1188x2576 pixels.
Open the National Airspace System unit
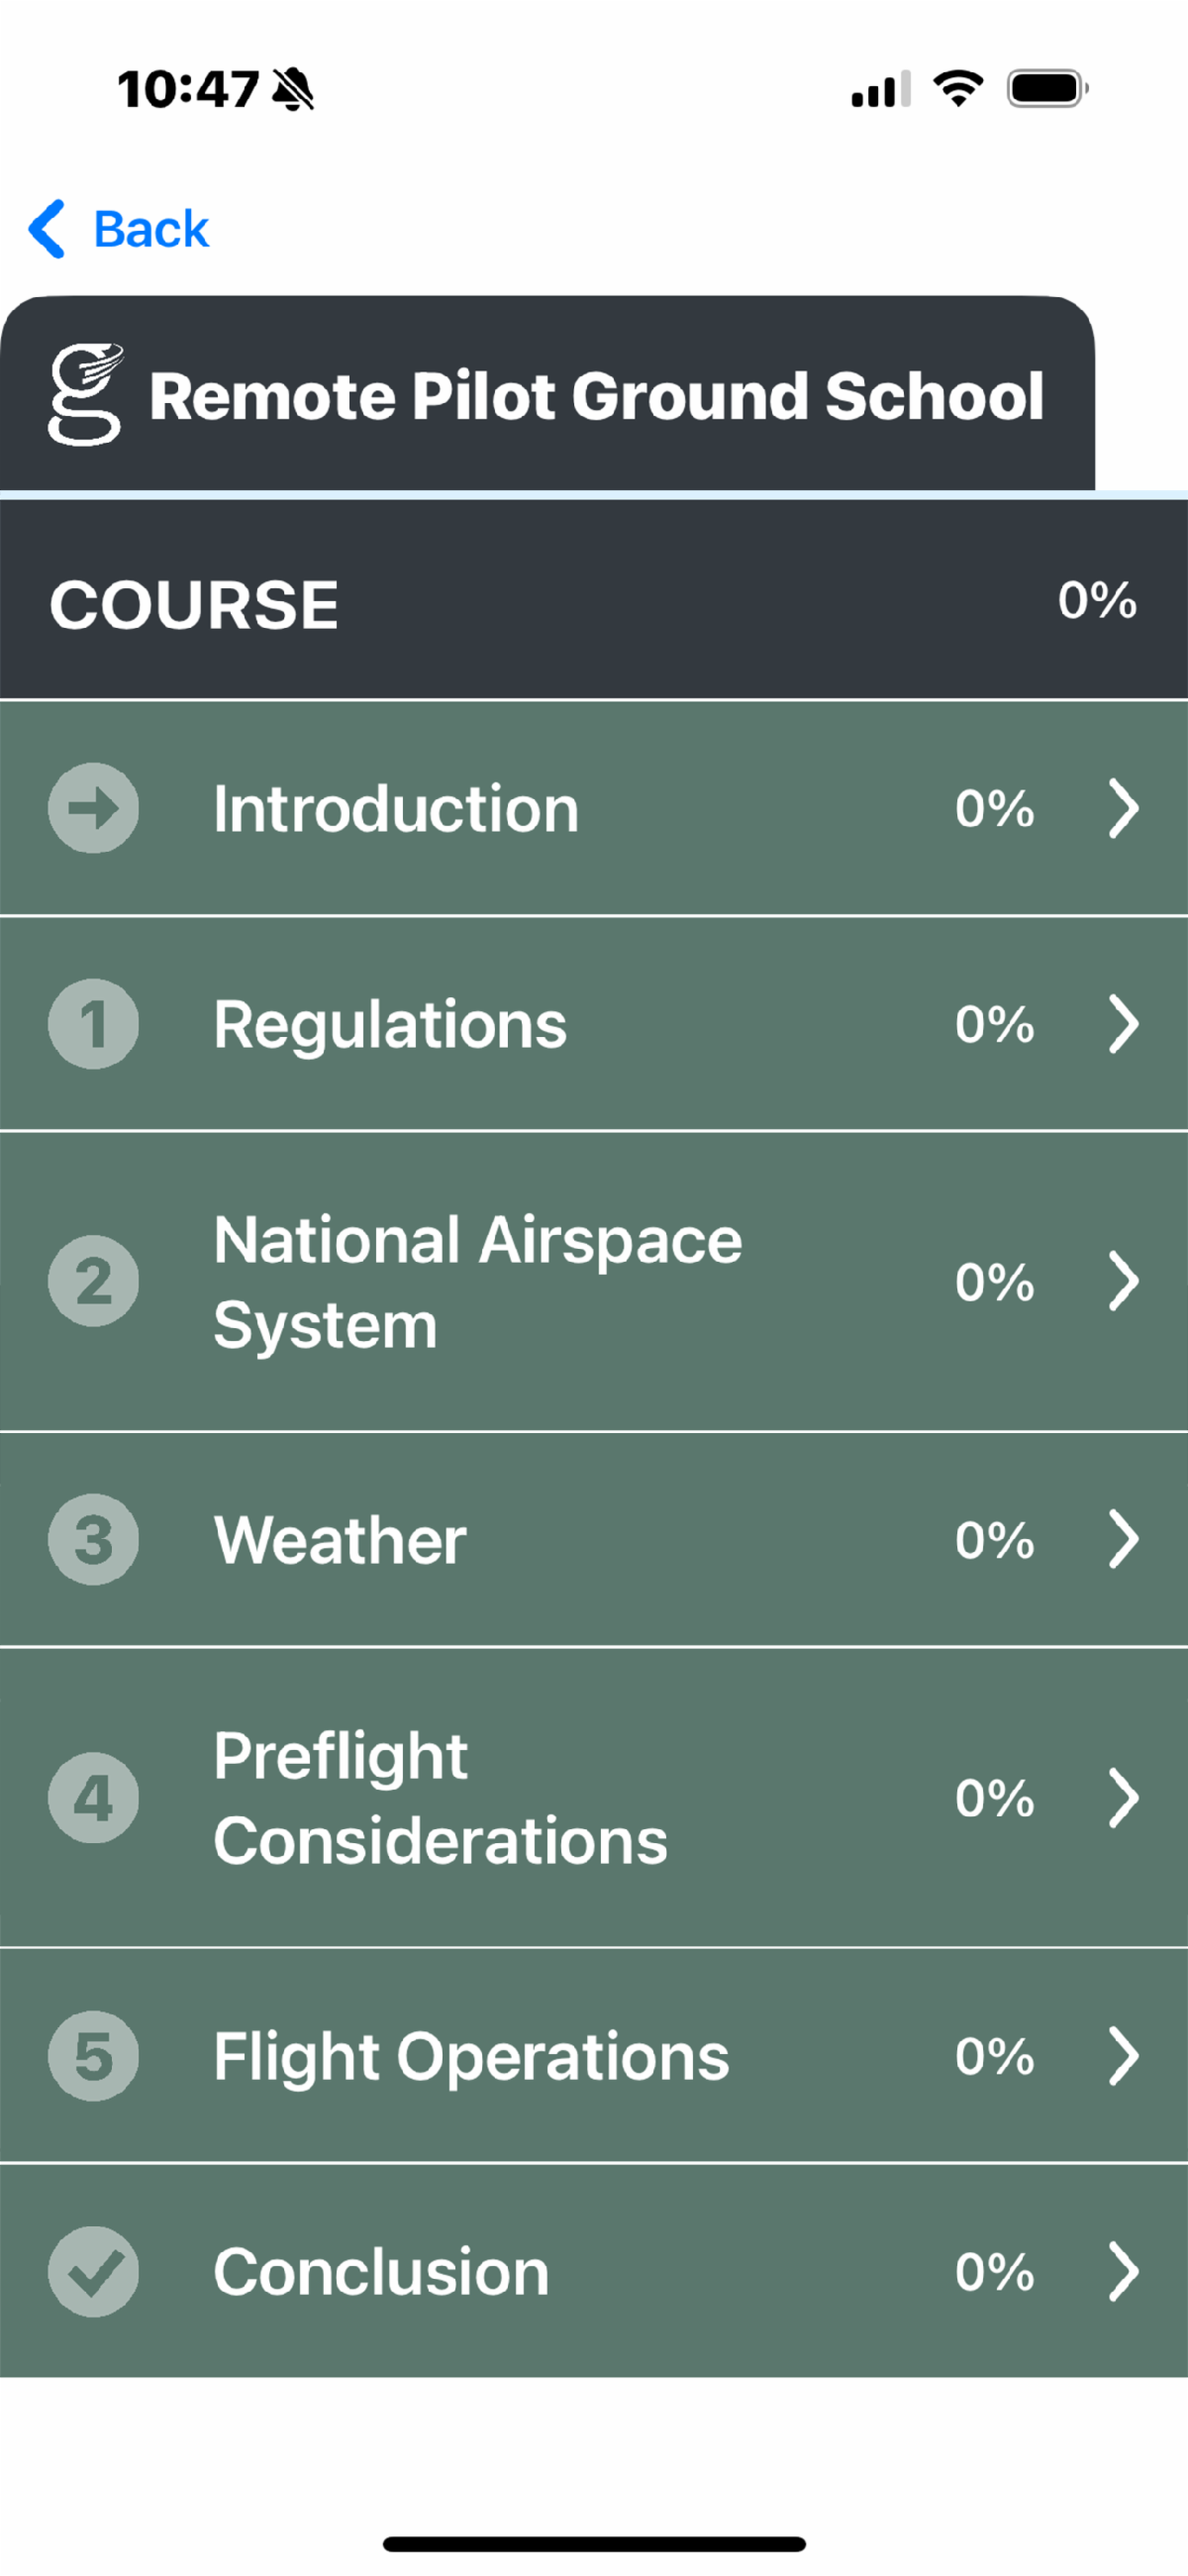tap(477, 1282)
